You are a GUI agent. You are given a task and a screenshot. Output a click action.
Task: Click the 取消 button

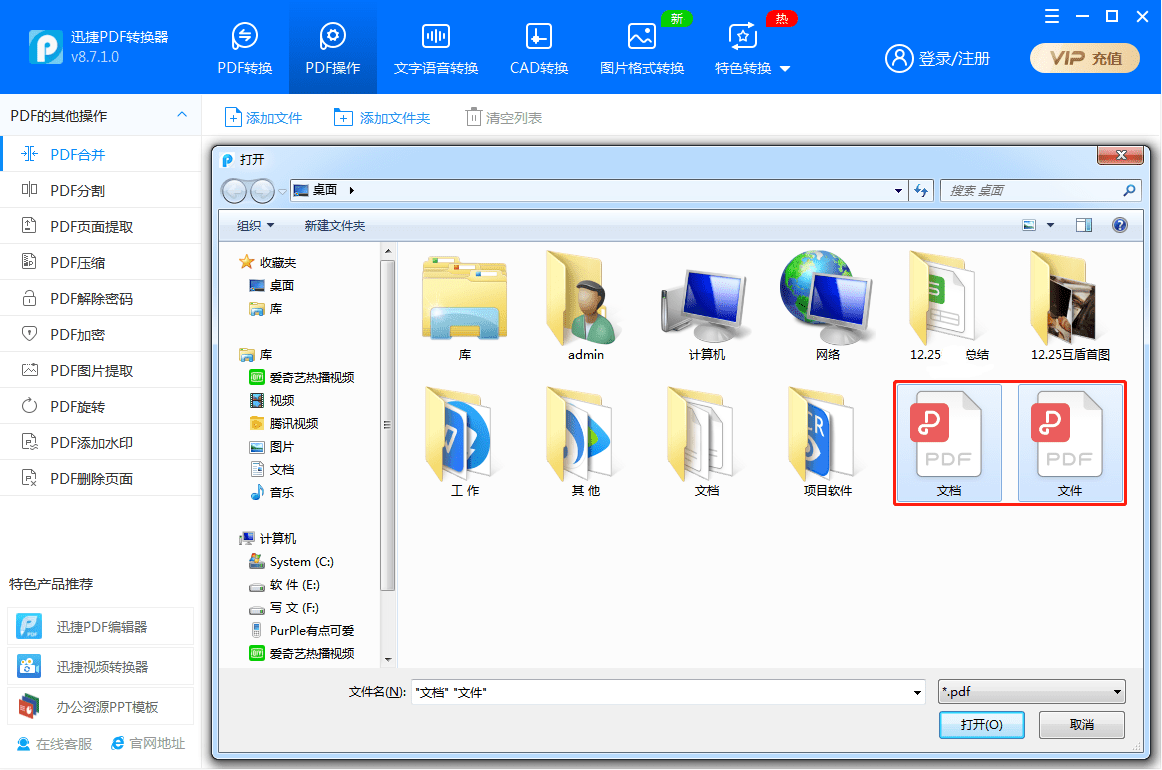[1081, 725]
